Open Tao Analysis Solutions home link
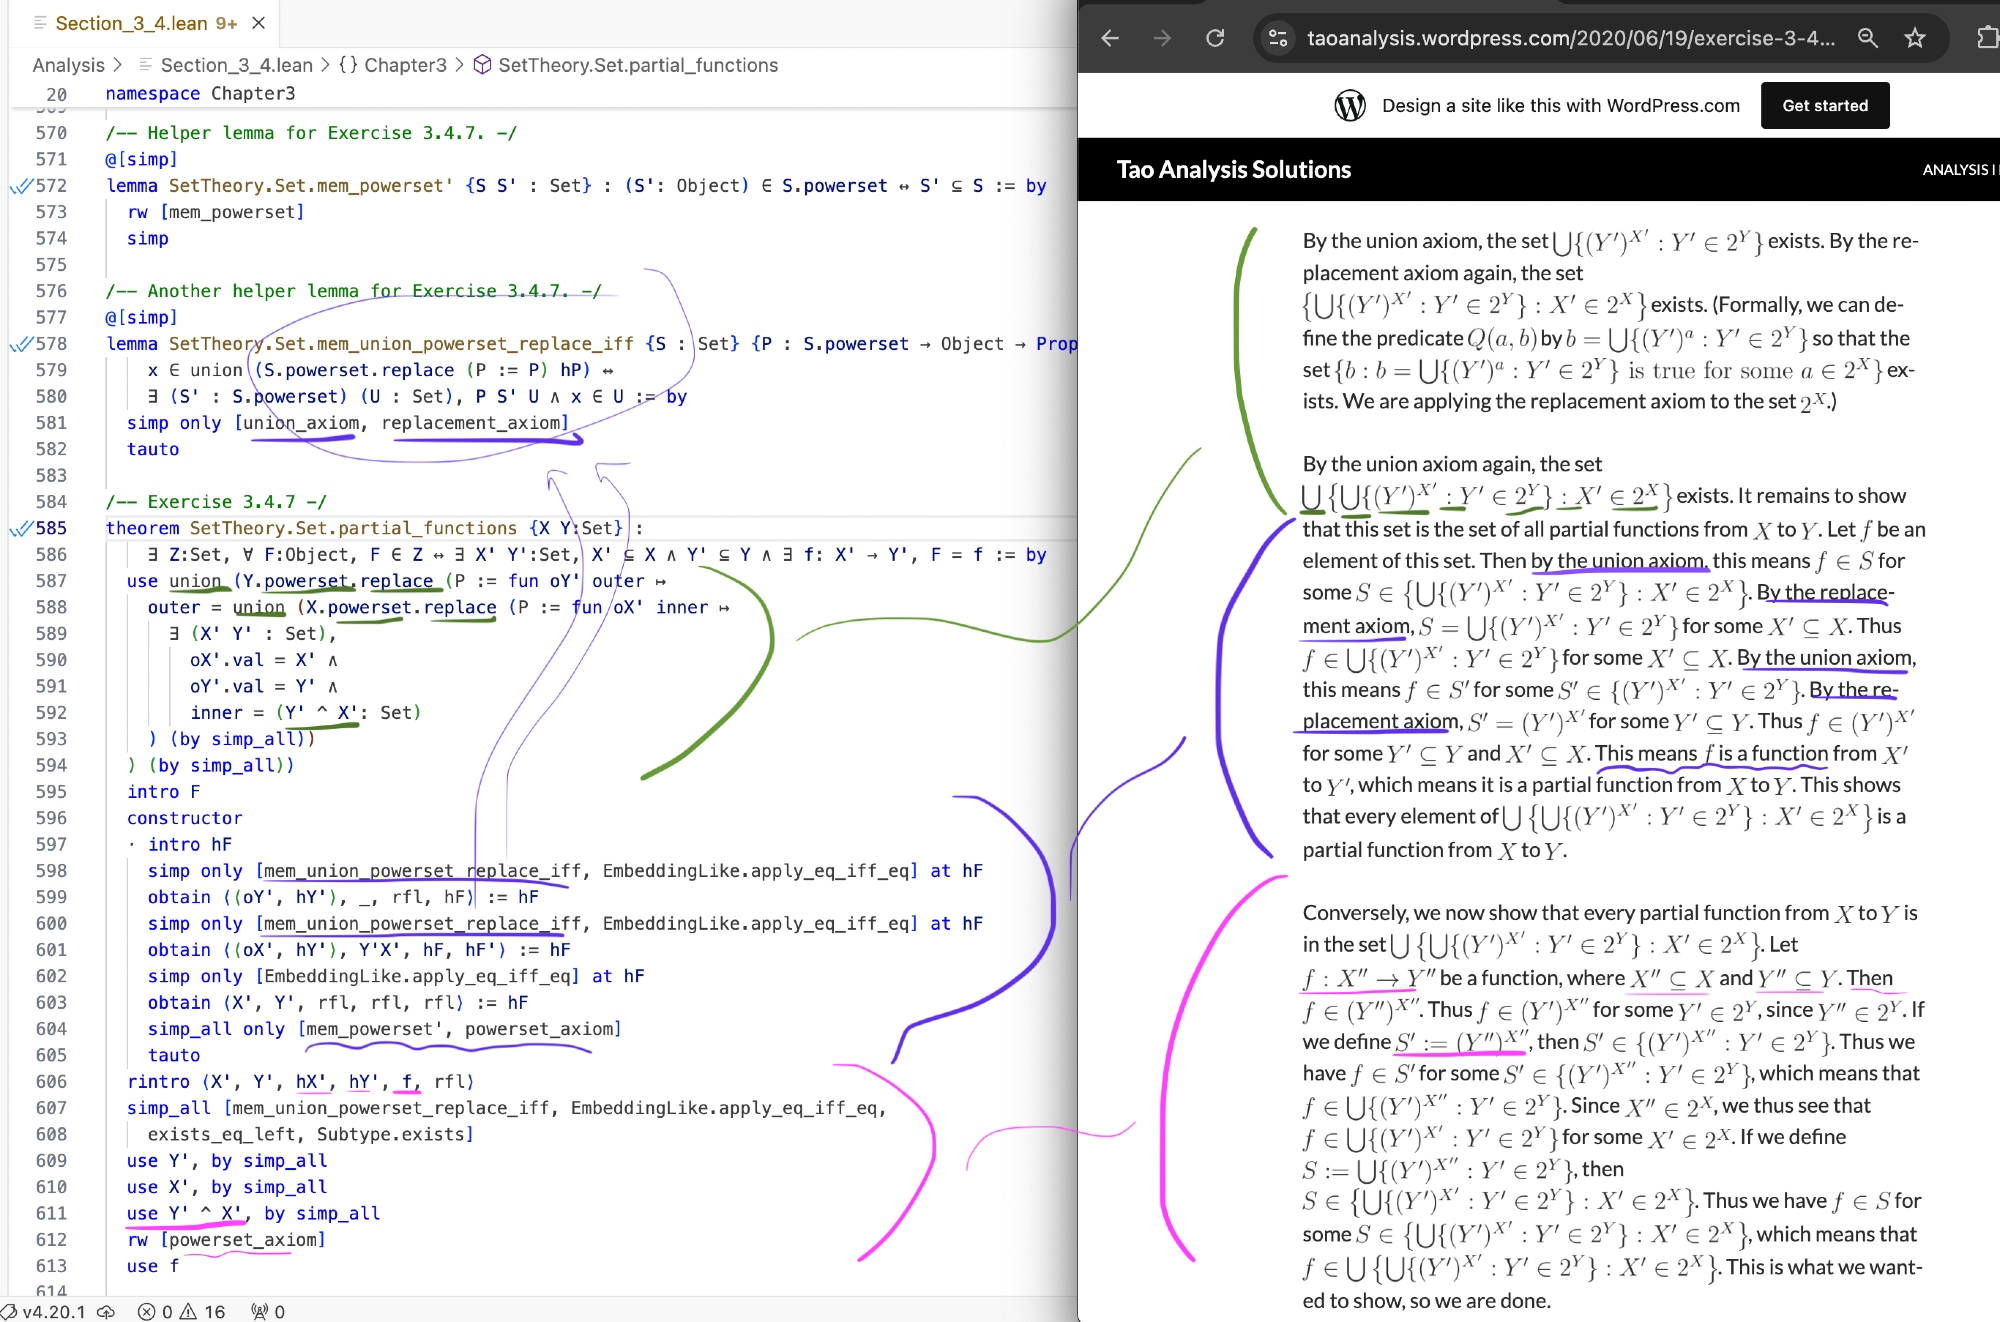 [x=1233, y=169]
